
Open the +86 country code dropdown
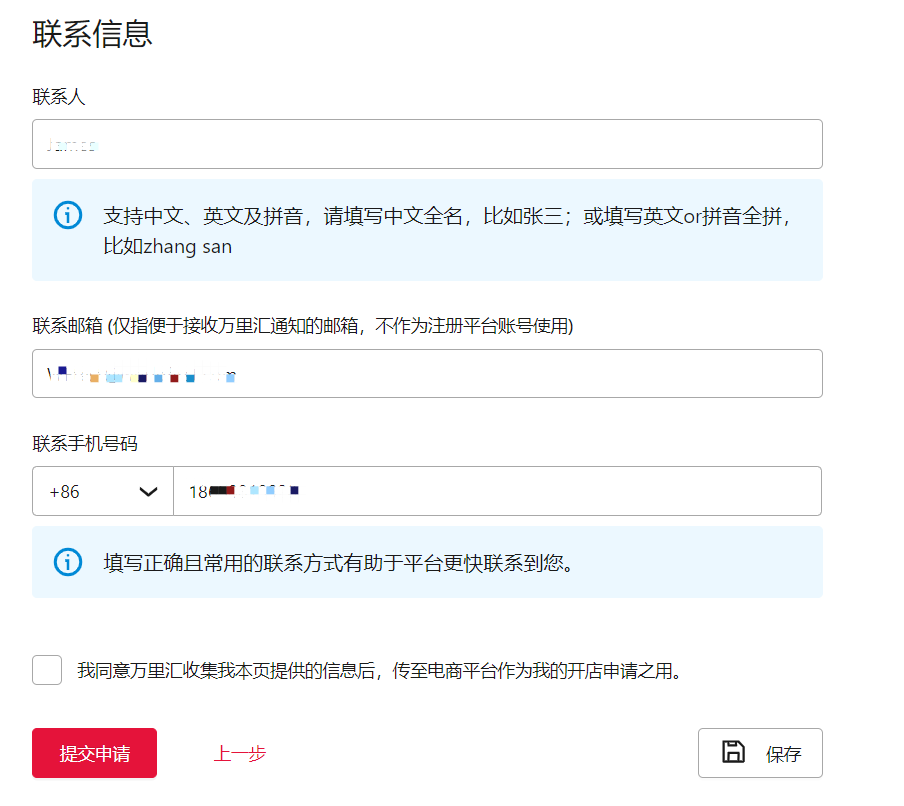[x=102, y=491]
